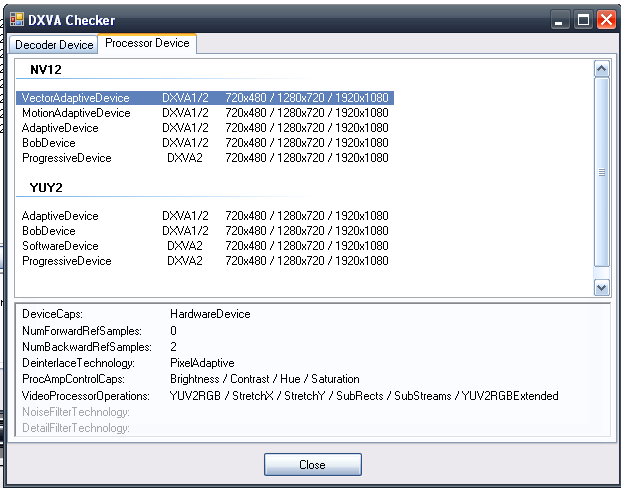
Task: Click the DXVA Checker title bar icon
Action: (17, 19)
